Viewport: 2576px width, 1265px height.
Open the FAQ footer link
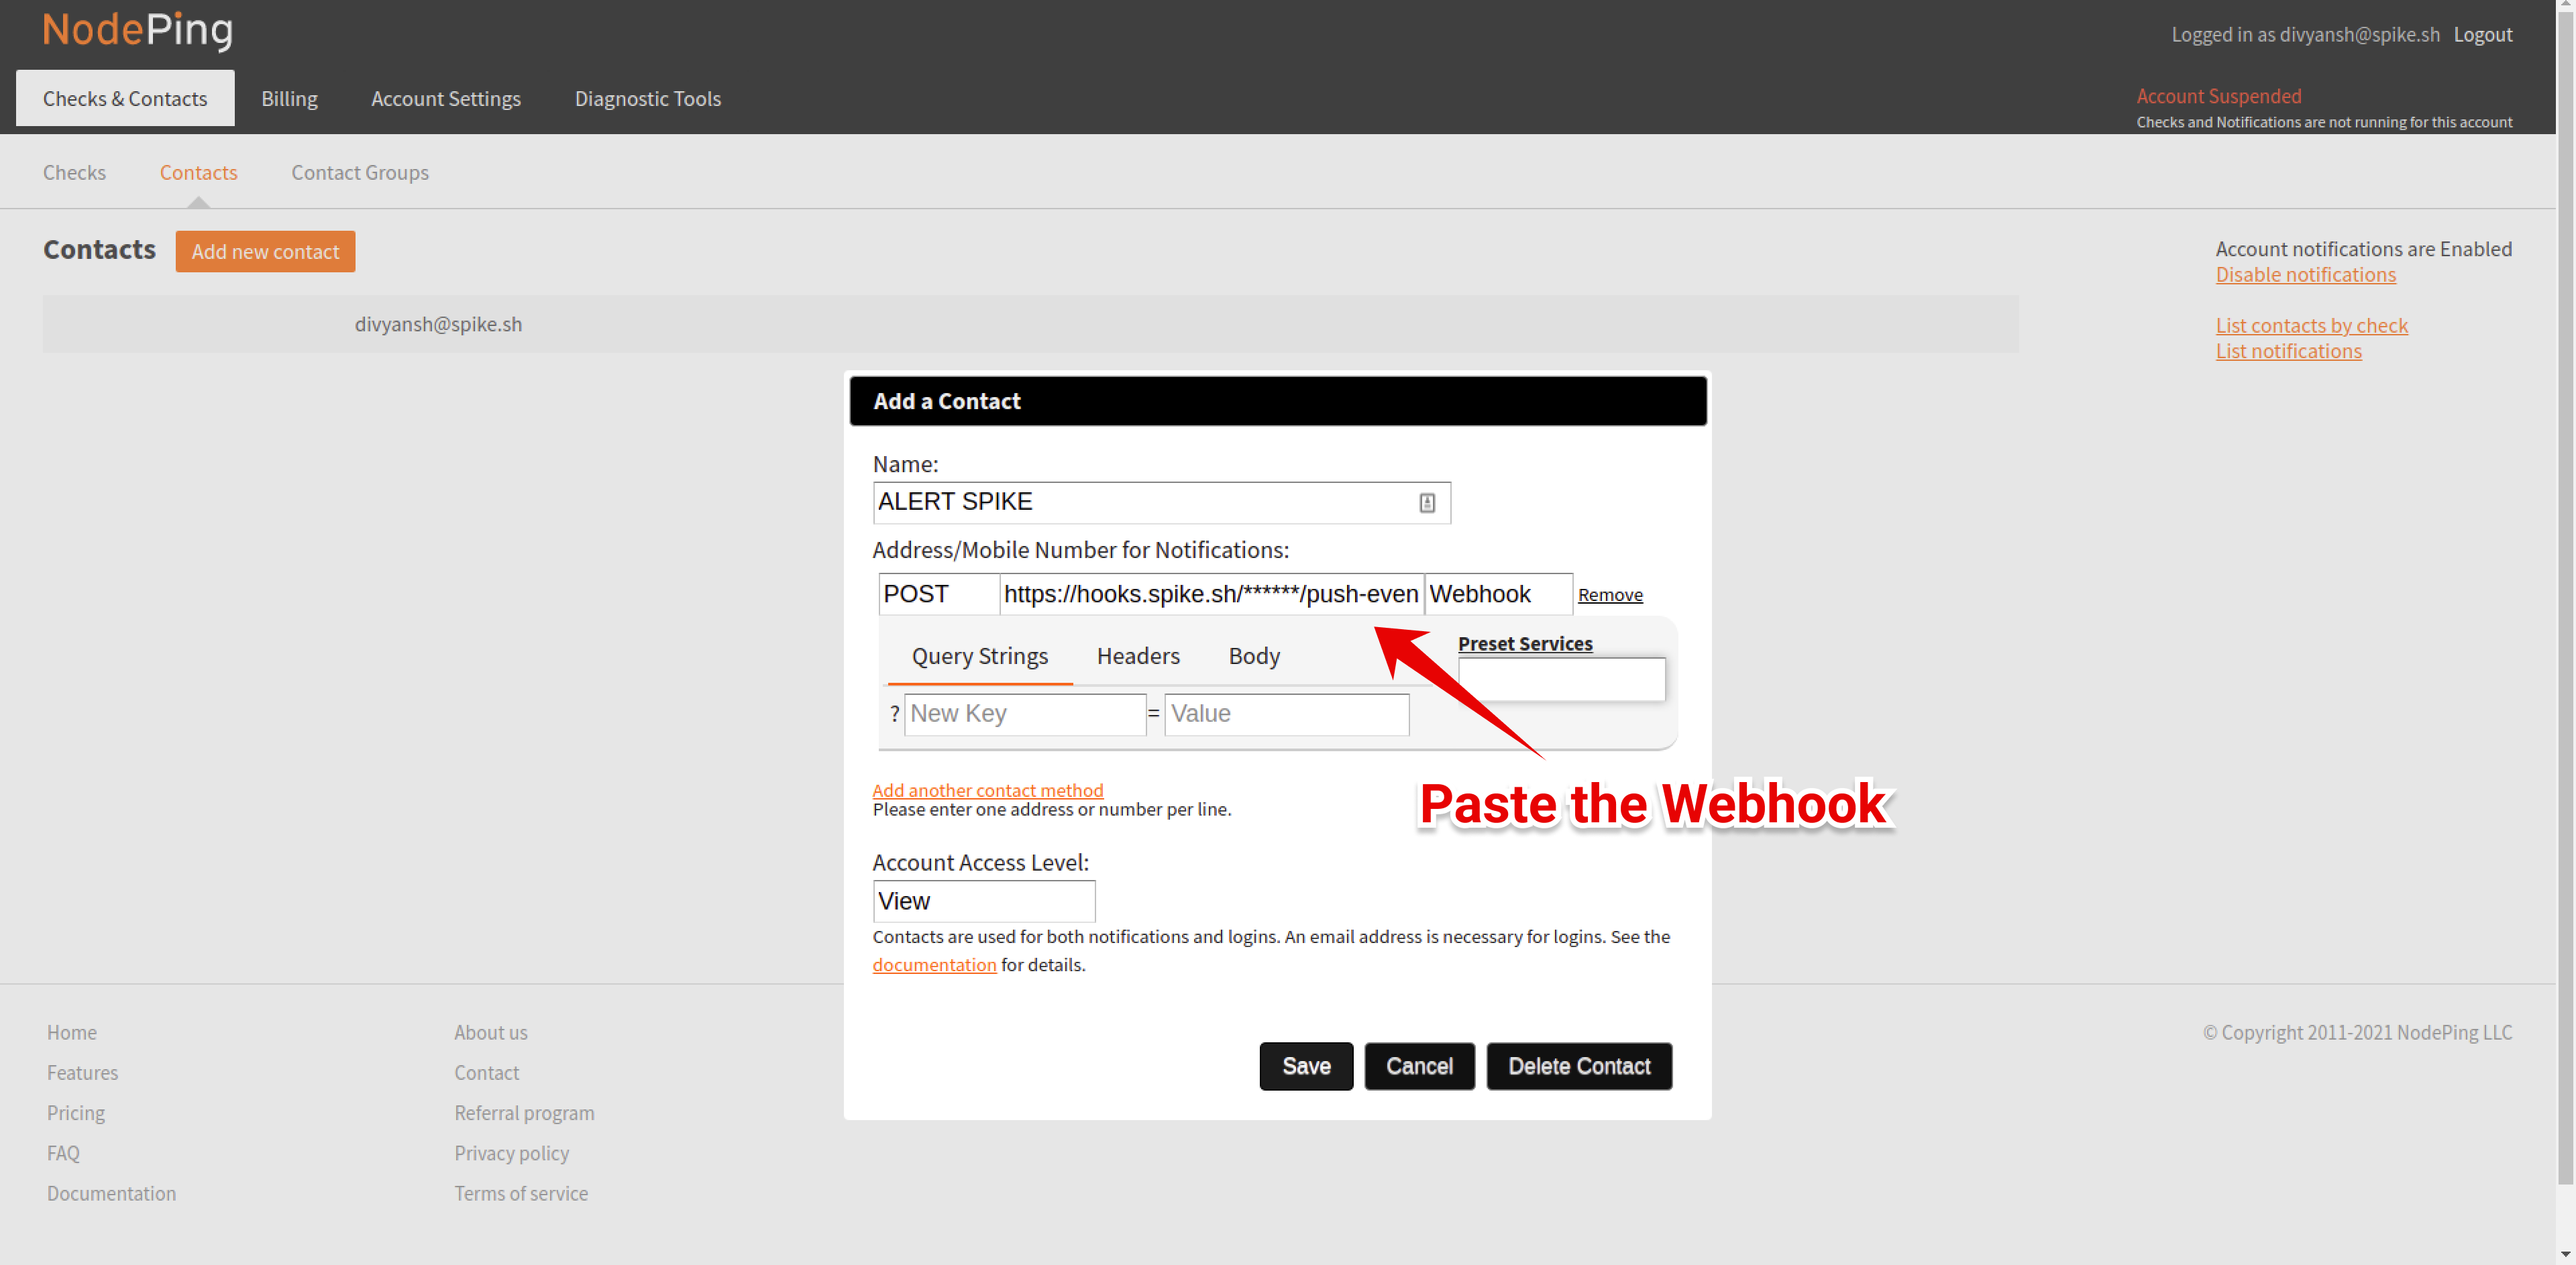click(x=63, y=1153)
